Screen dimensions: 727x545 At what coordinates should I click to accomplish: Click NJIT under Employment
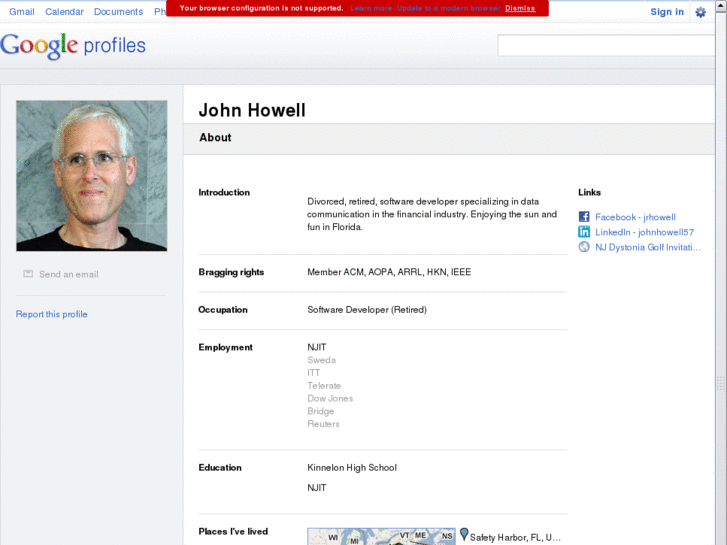point(317,347)
